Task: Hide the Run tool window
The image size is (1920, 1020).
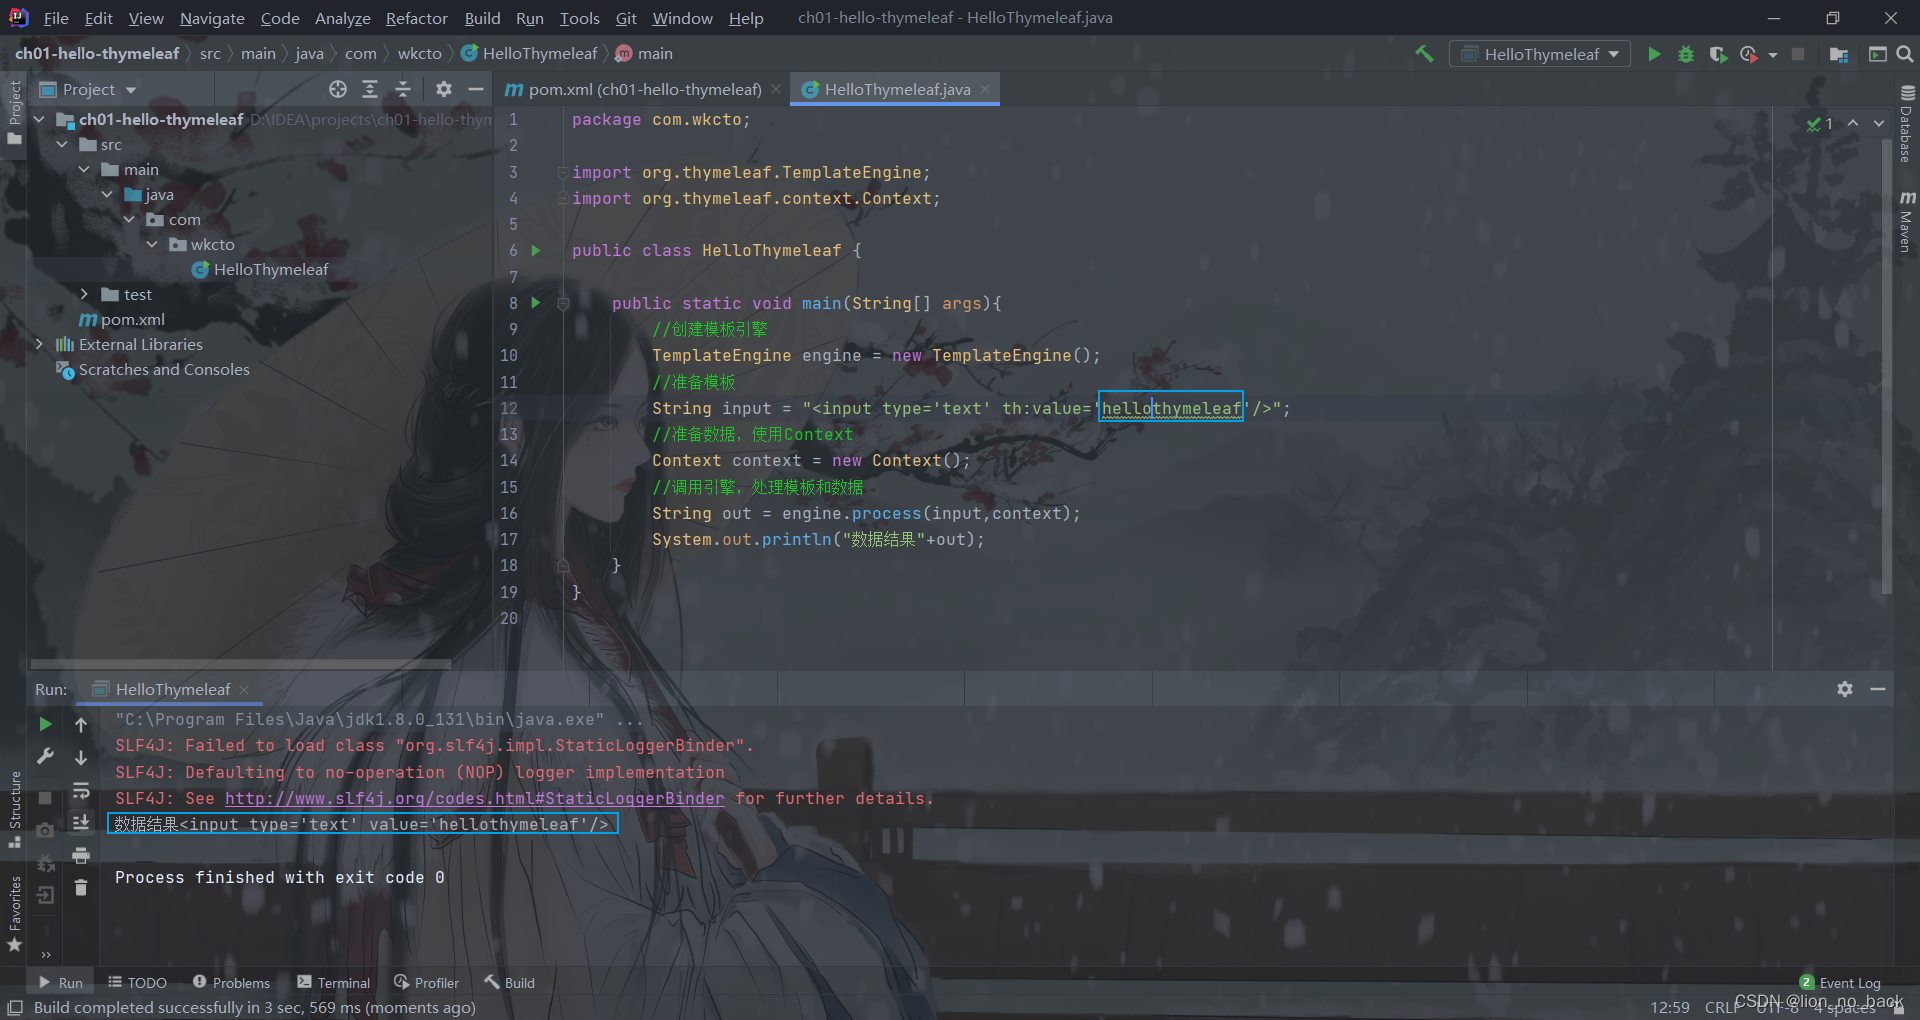Action: coord(1878,689)
